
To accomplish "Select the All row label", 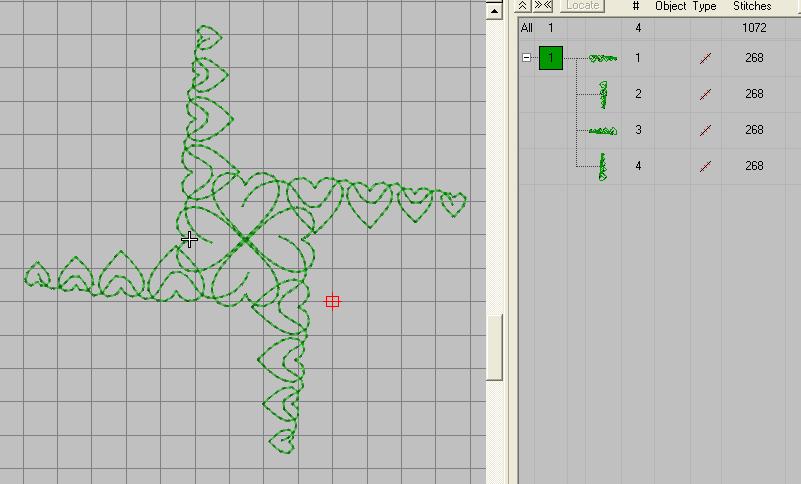I will click(x=527, y=28).
